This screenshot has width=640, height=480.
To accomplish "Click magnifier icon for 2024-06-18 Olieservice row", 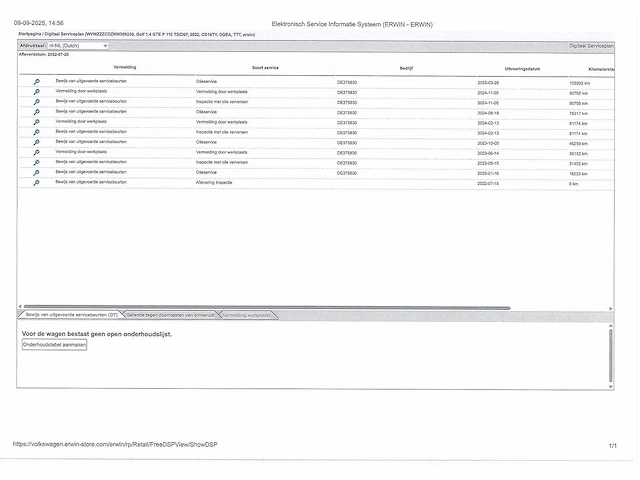I will point(37,112).
